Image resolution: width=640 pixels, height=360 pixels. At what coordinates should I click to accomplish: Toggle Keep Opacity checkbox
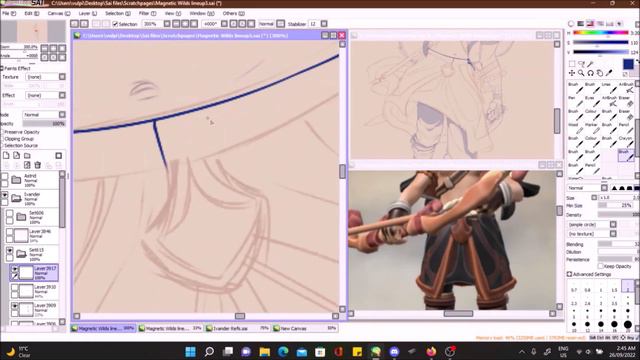[600, 266]
